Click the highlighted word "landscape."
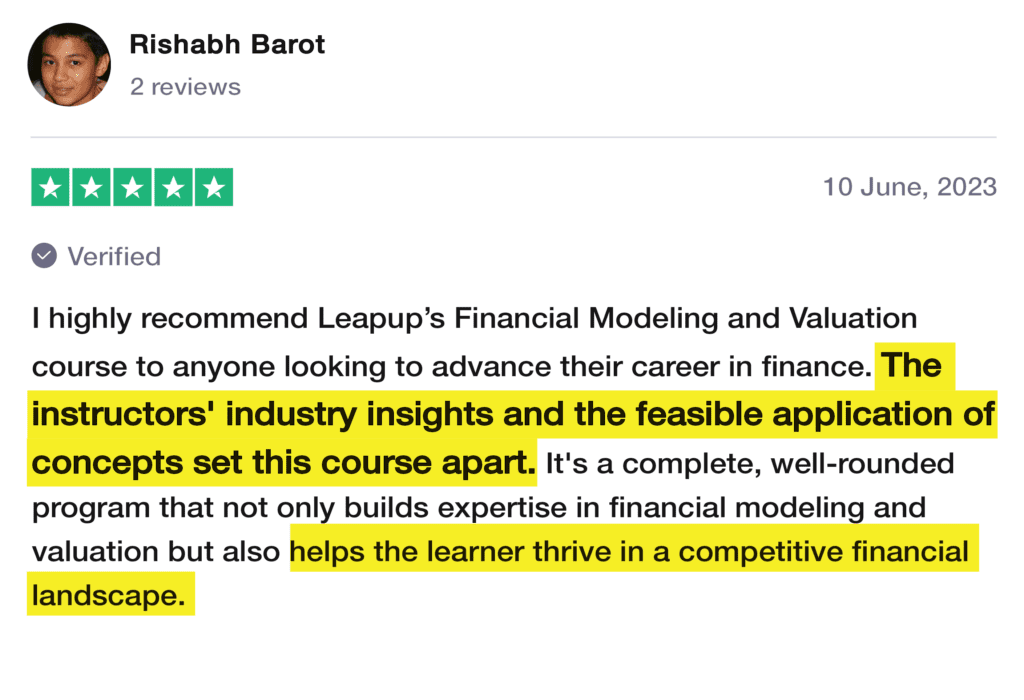 [109, 597]
